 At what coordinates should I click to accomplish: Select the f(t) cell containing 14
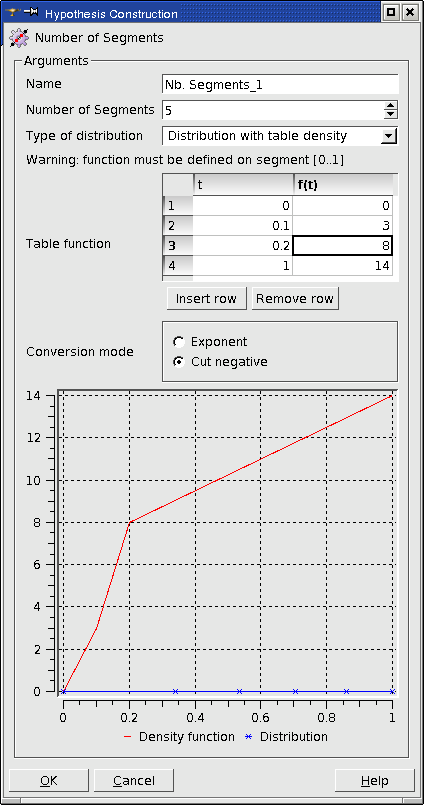click(x=343, y=266)
